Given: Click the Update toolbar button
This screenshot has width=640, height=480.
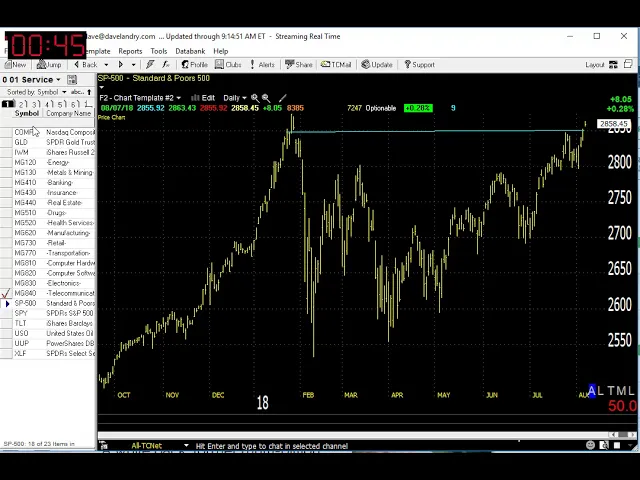Looking at the screenshot, I should 377,64.
